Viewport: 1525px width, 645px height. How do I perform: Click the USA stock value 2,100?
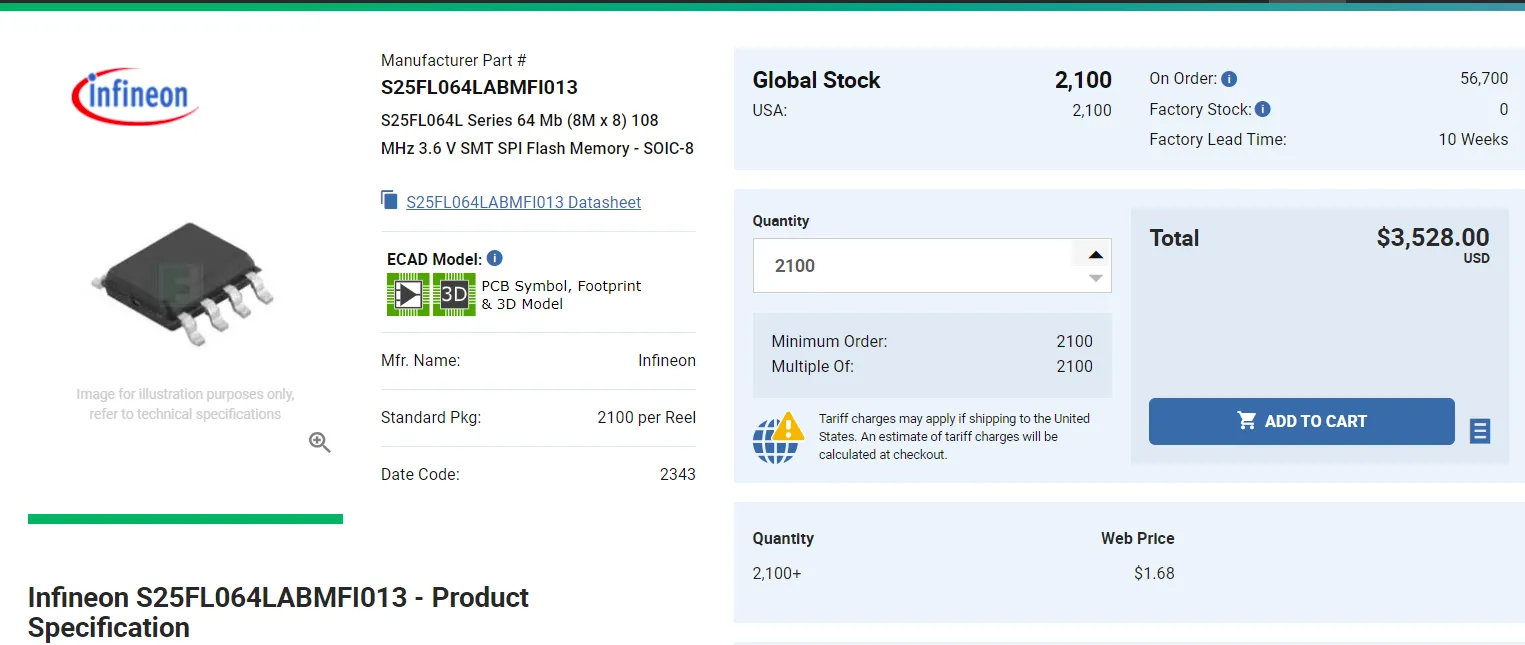point(1092,110)
